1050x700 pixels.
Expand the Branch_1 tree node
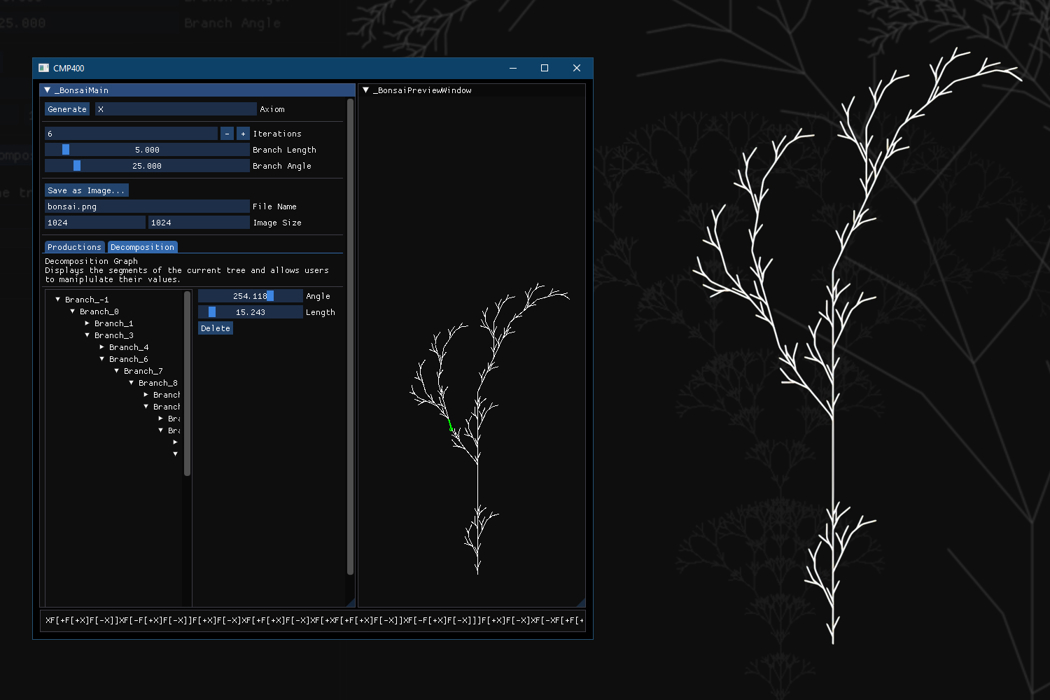tap(87, 324)
